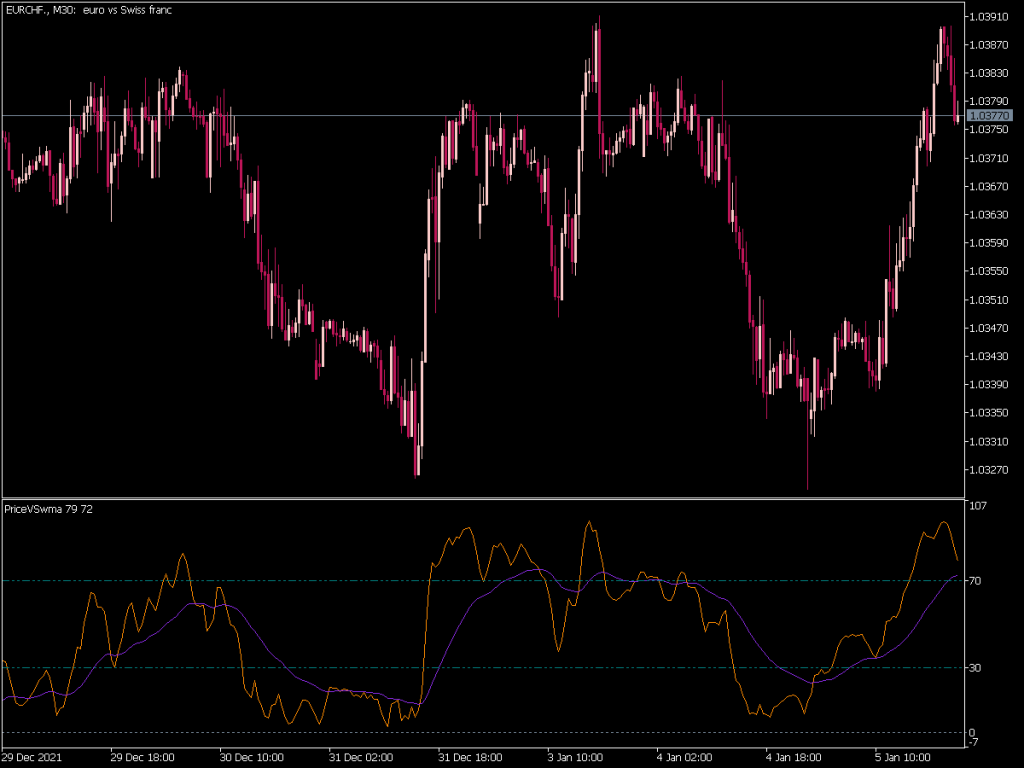Click the 31 Dec 18:00 time axis label
Image resolution: width=1024 pixels, height=768 pixels.
468,757
